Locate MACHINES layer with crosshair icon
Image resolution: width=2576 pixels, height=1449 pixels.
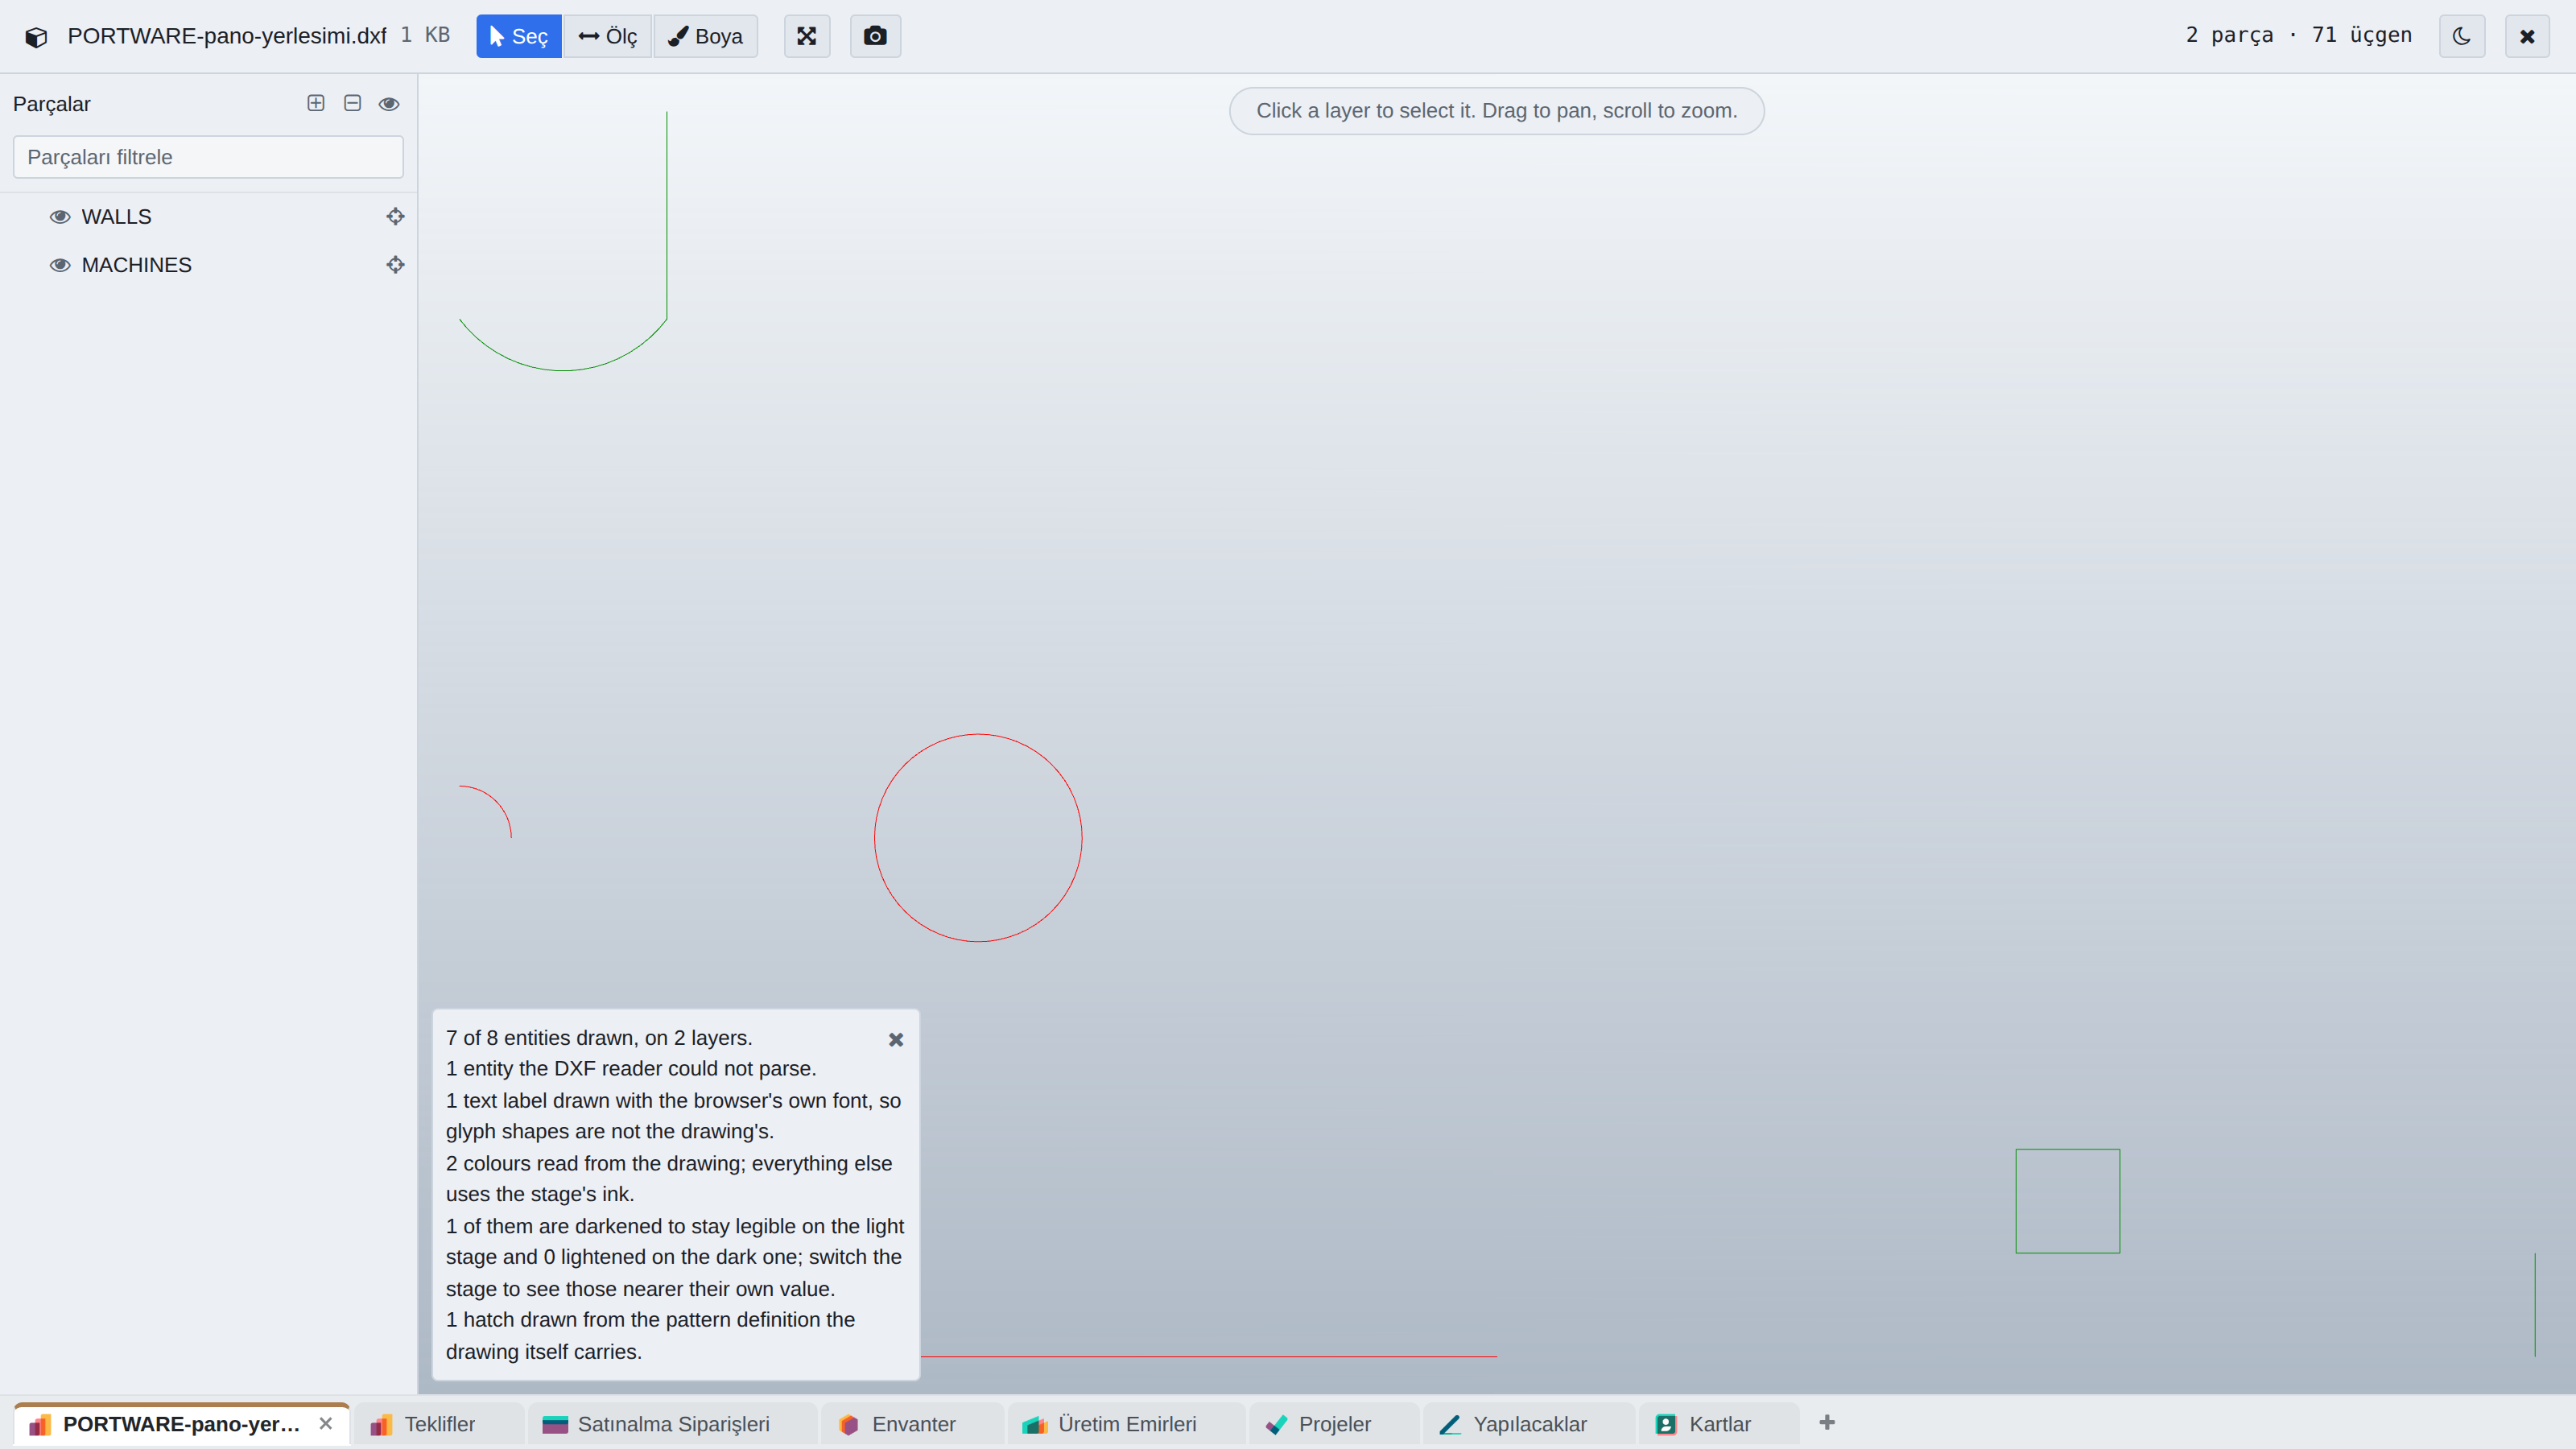click(395, 264)
